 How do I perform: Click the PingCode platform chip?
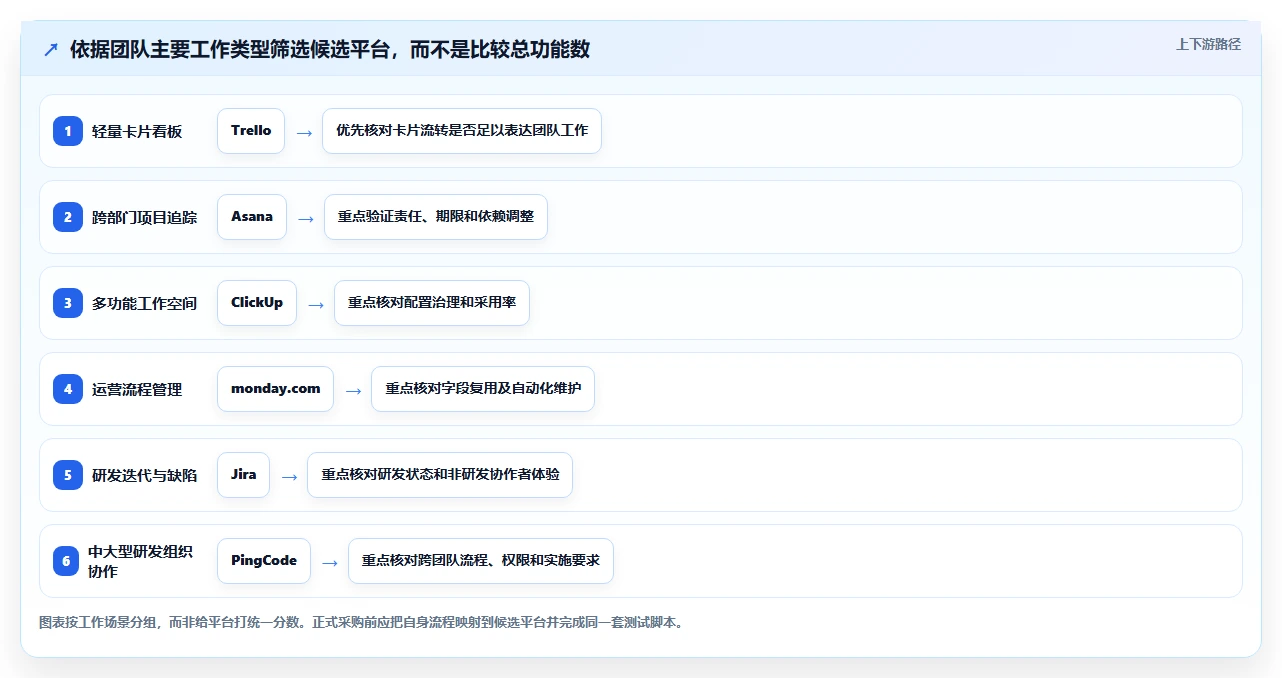[x=264, y=561]
